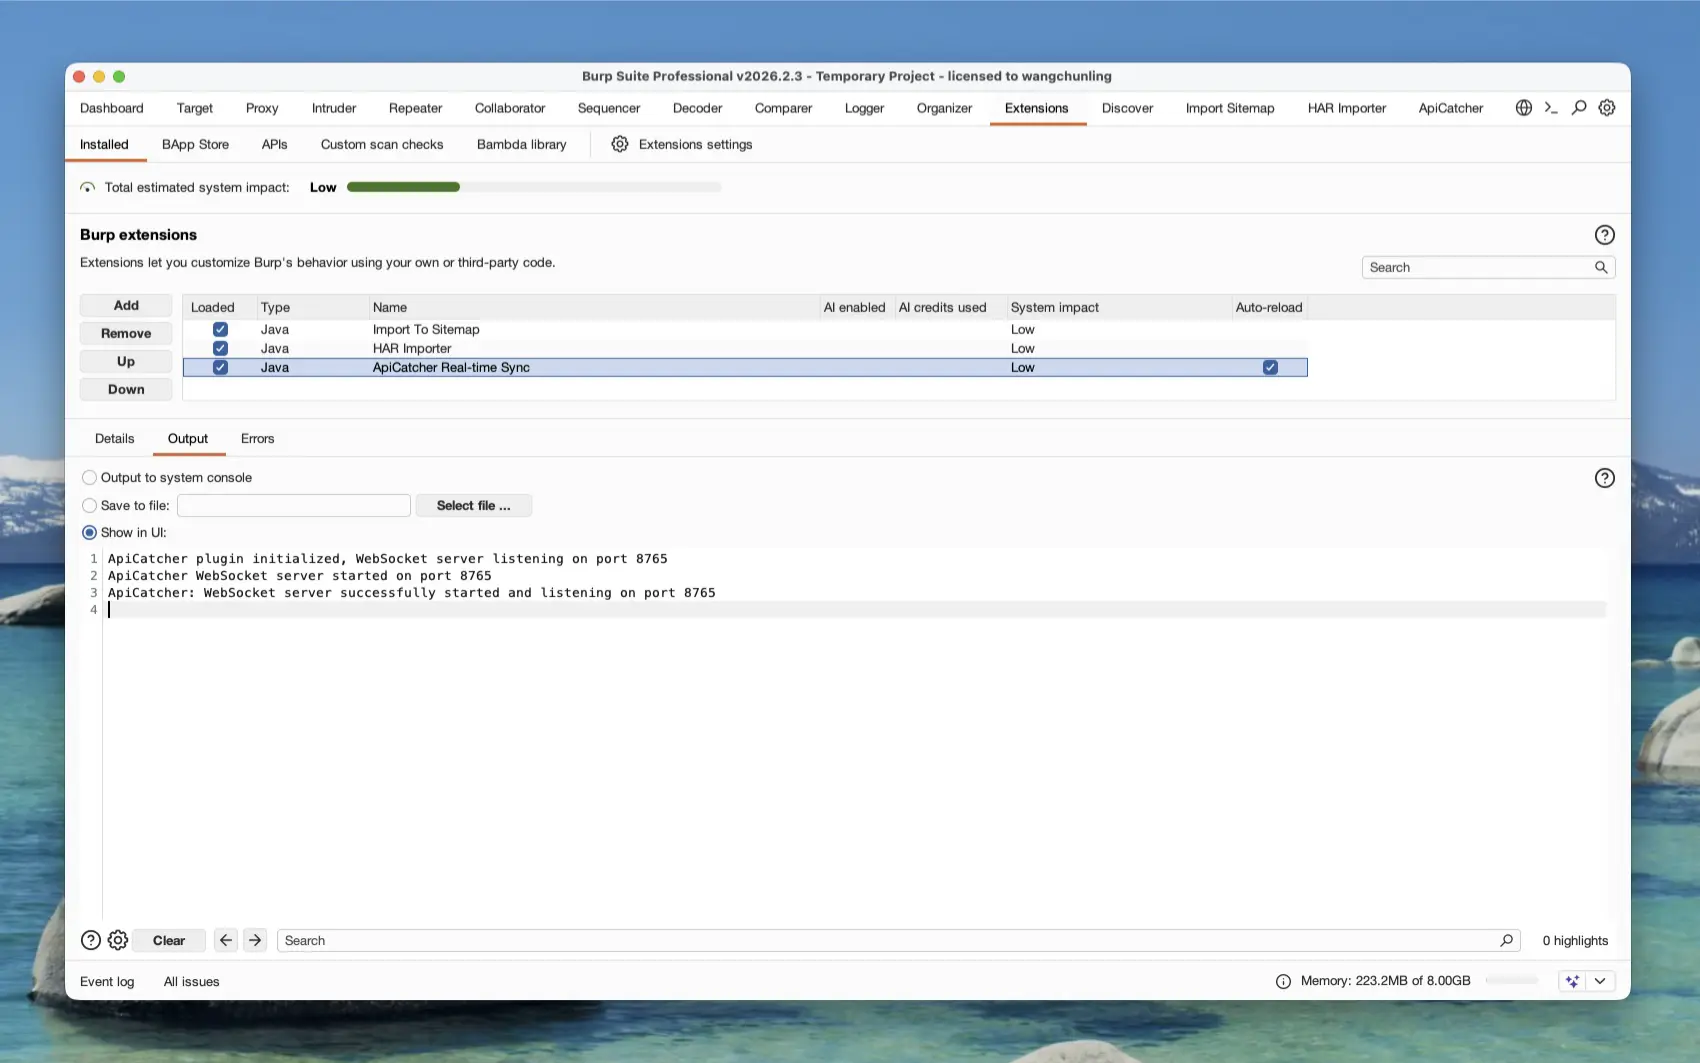This screenshot has height=1063, width=1700.
Task: Open the Bambda library subtab
Action: pos(521,144)
